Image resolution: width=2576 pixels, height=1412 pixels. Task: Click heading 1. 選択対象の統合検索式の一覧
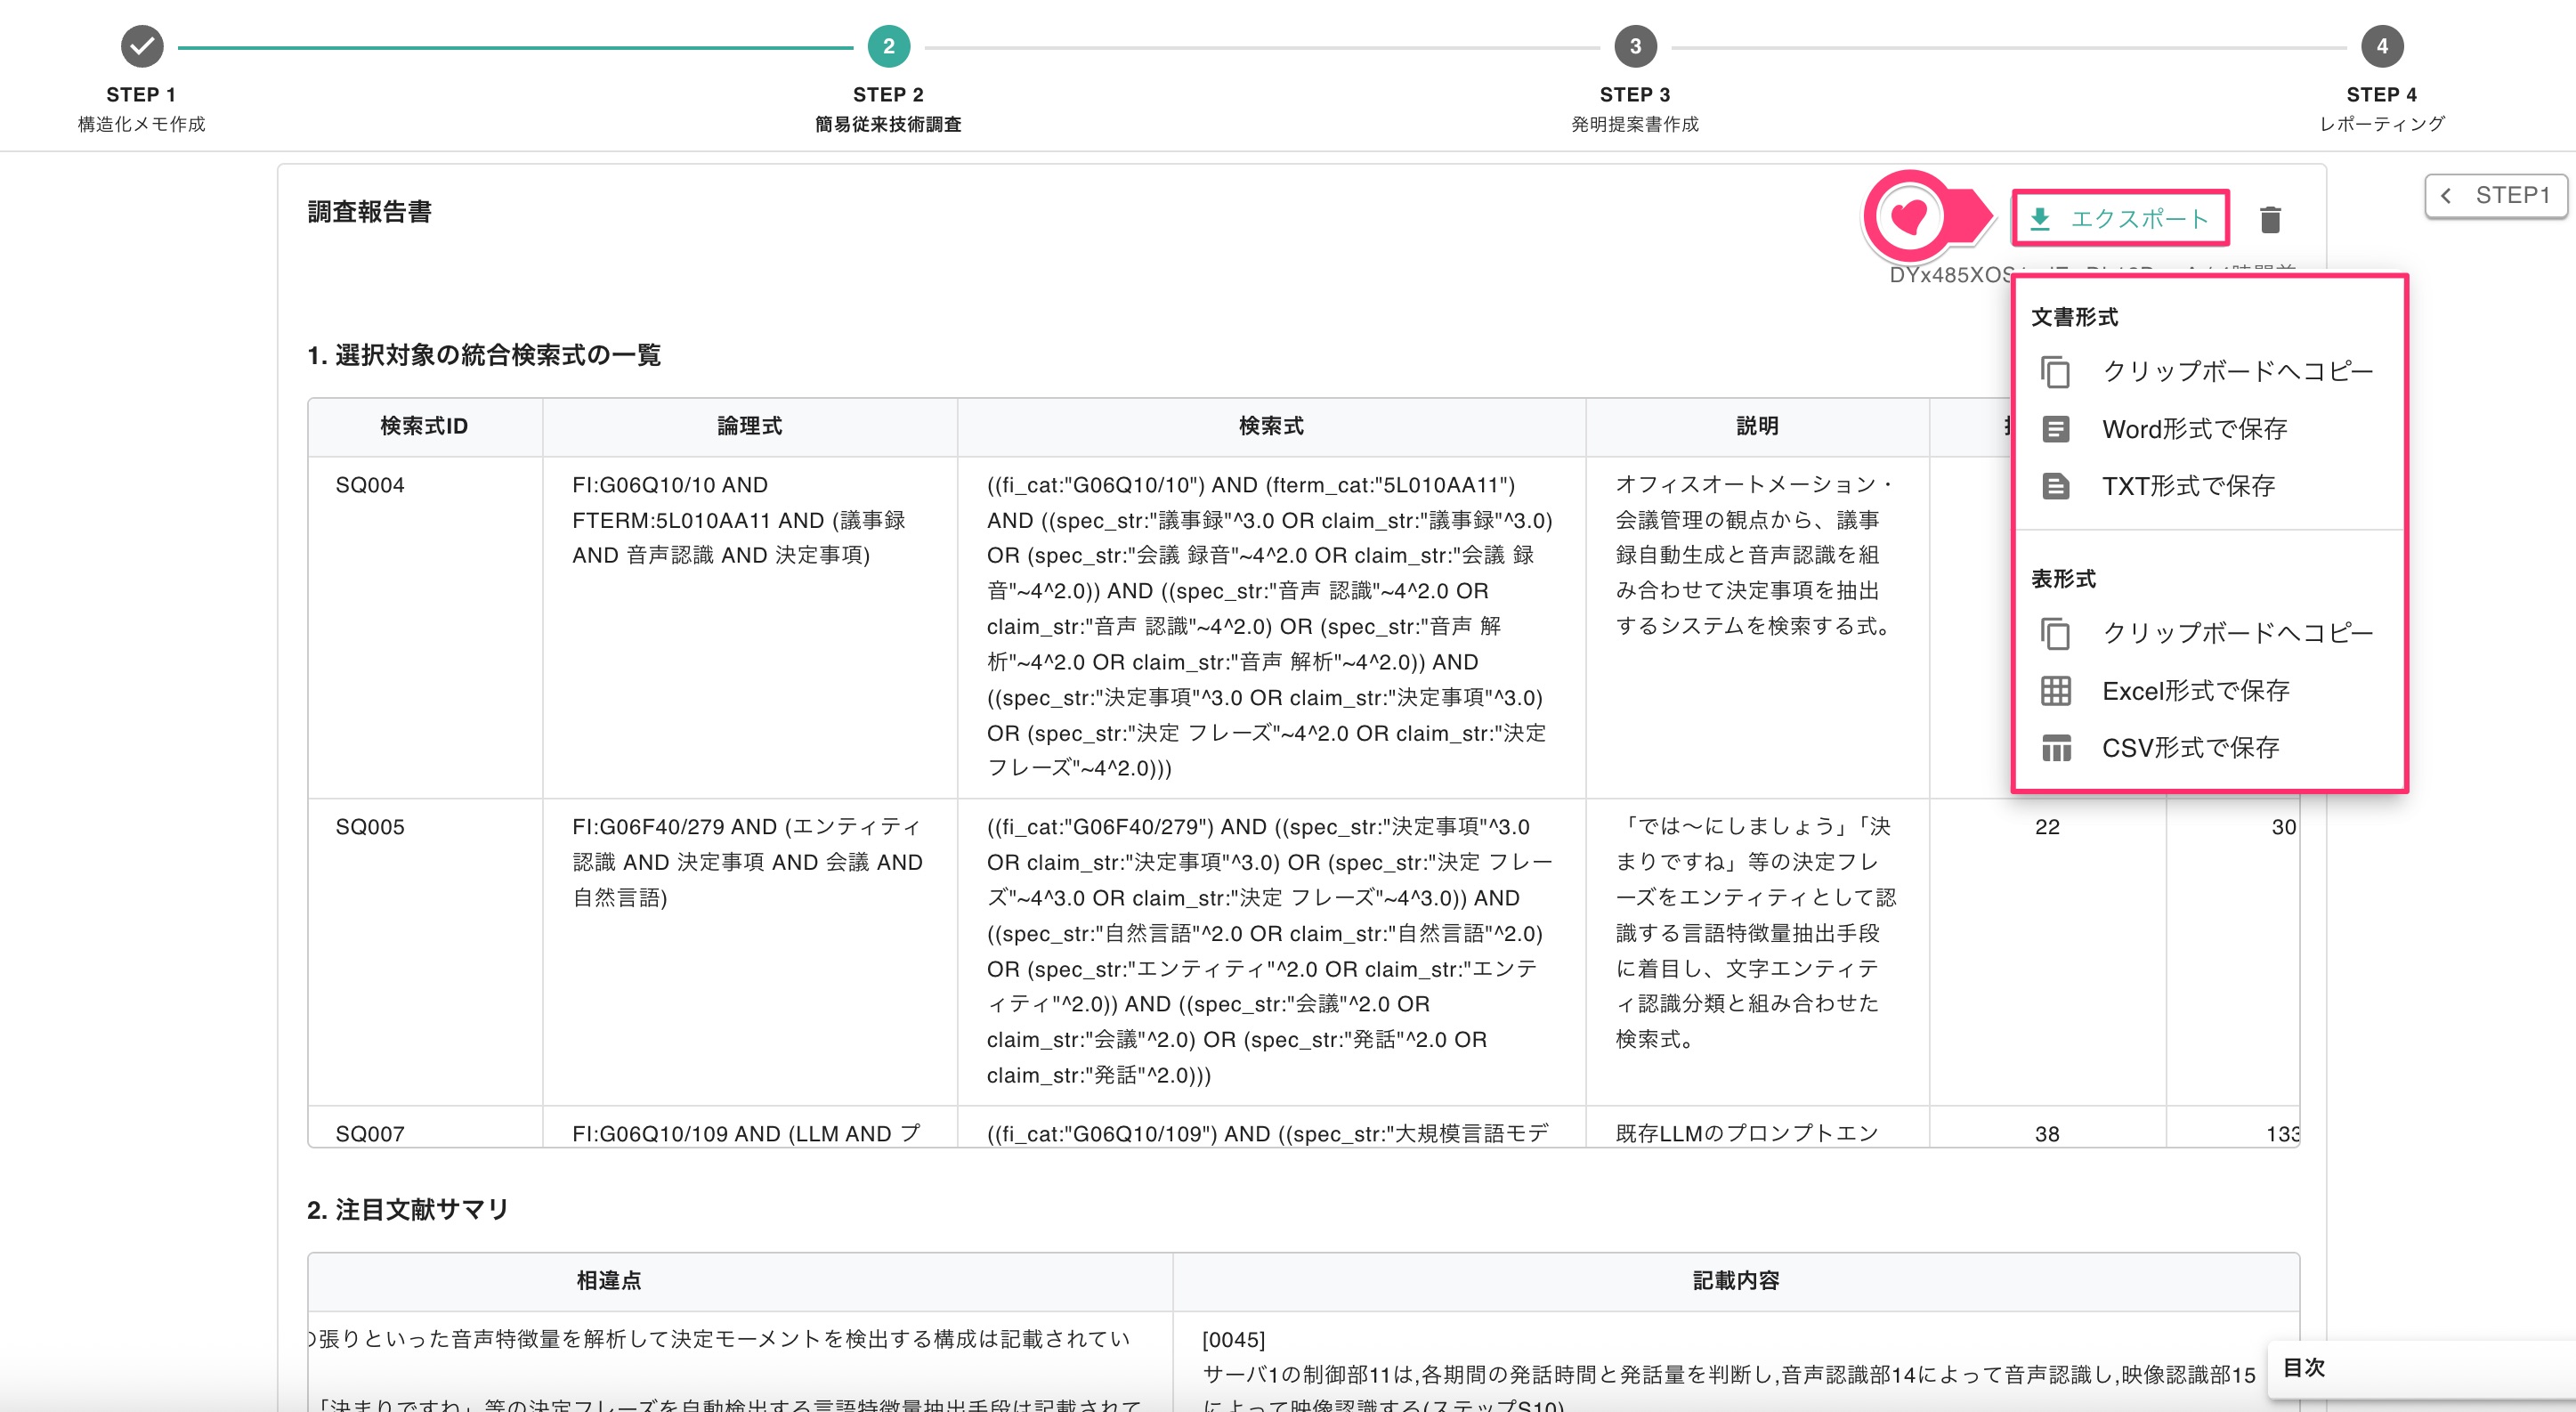(484, 355)
